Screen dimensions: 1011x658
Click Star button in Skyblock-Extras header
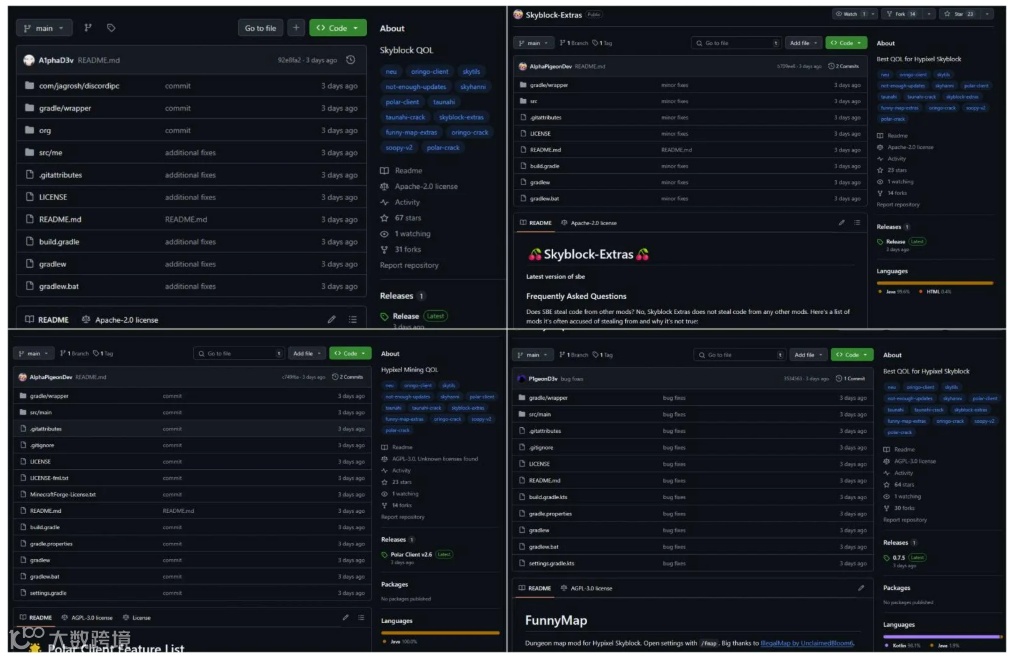click(959, 14)
